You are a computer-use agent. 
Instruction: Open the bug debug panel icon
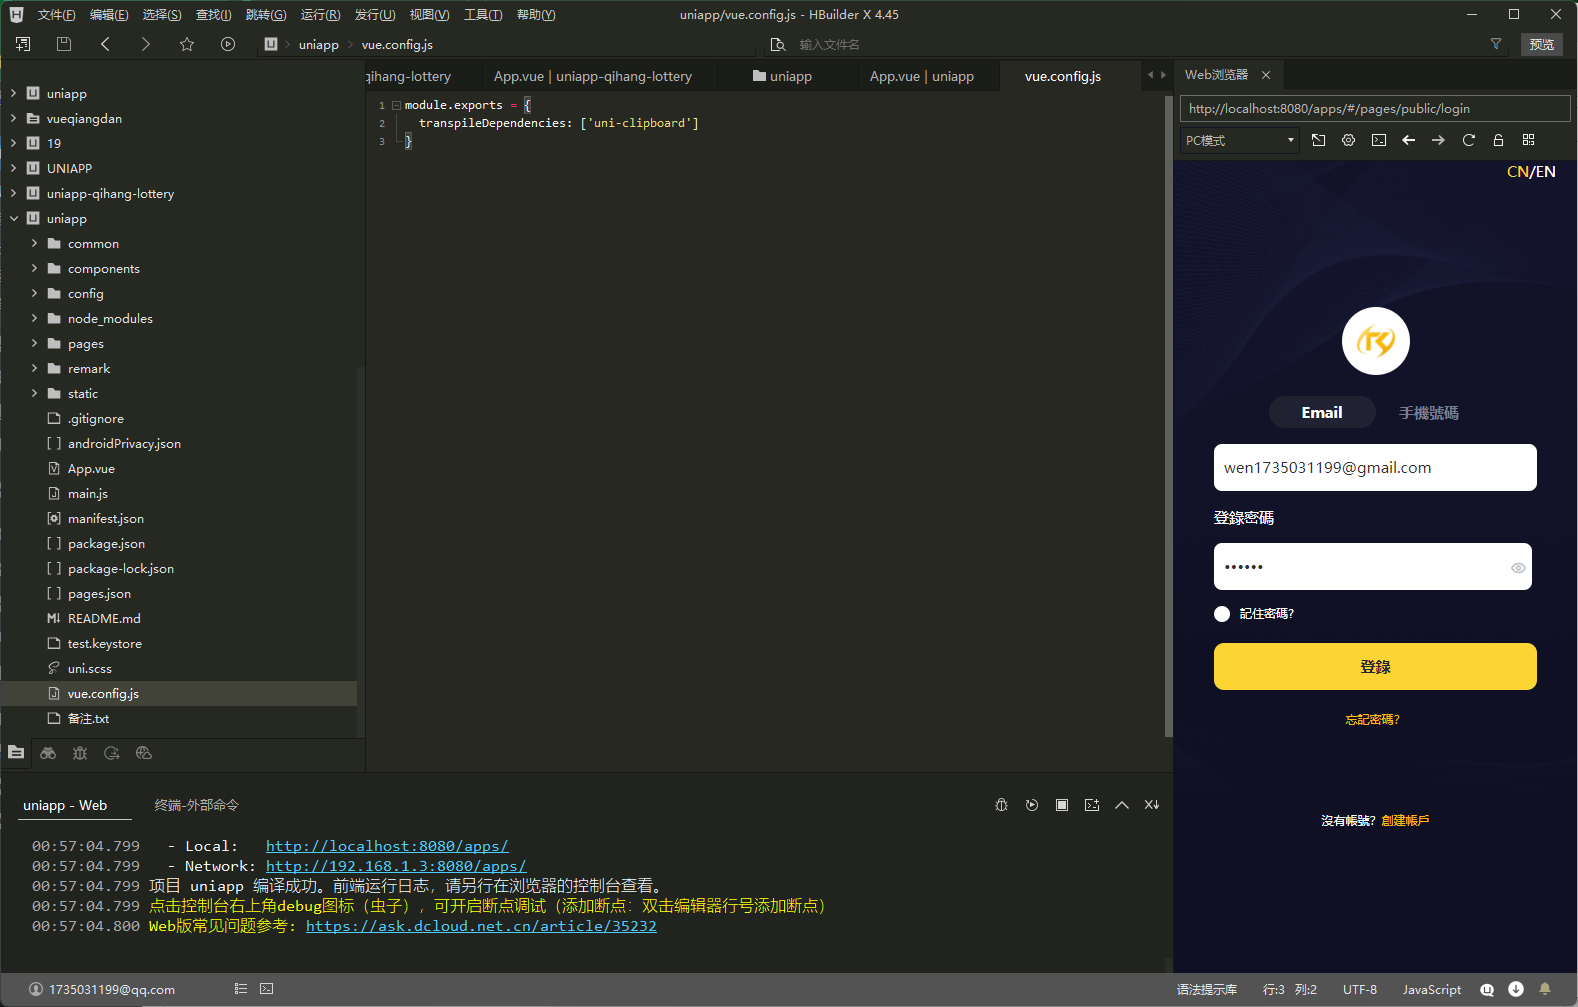coord(80,753)
